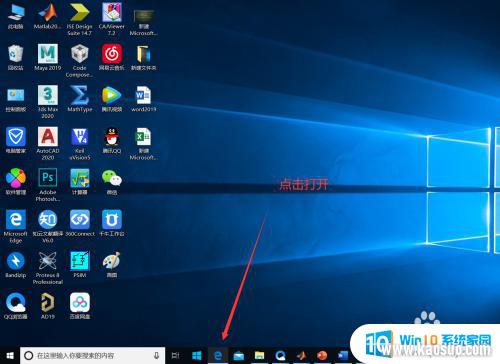Click the WeChat green bubble icon
This screenshot has height=364, width=500.
(x=112, y=178)
